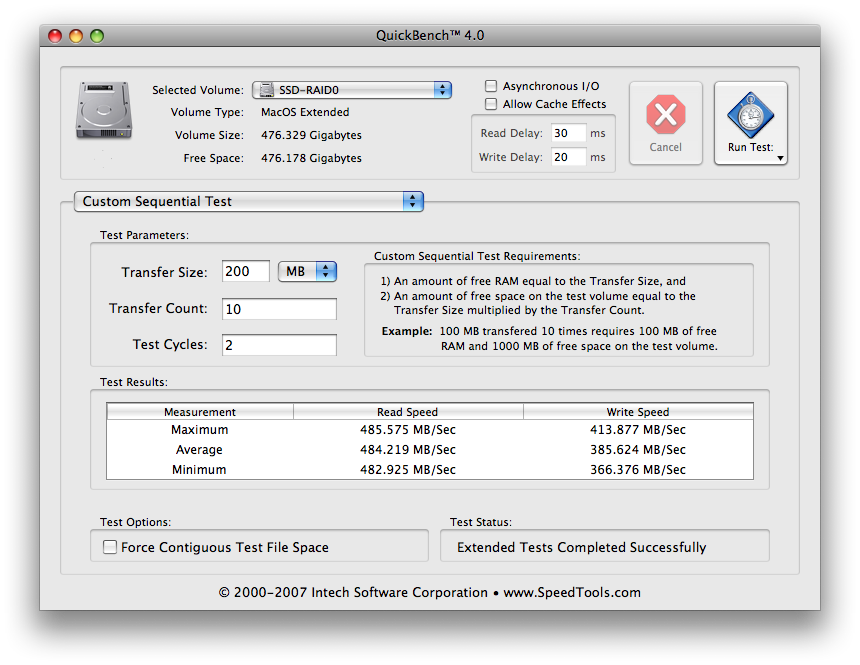
Task: Click read speed value 484.219 MB/Sec
Action: 408,450
